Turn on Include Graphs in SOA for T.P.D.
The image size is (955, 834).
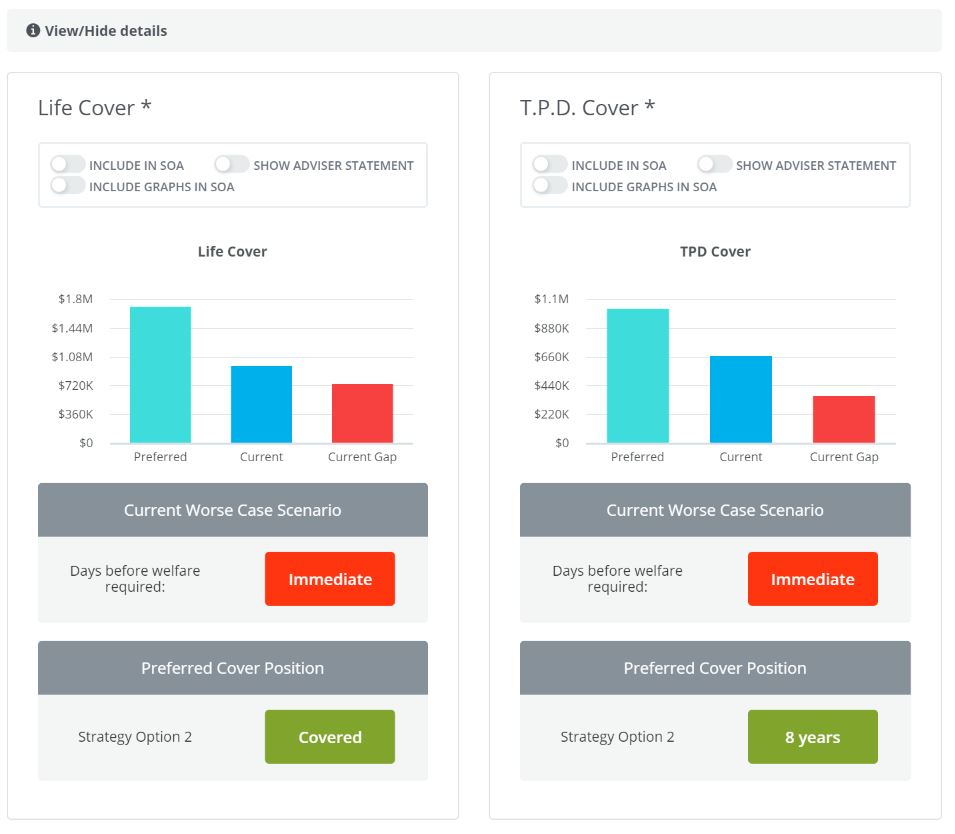tap(550, 186)
